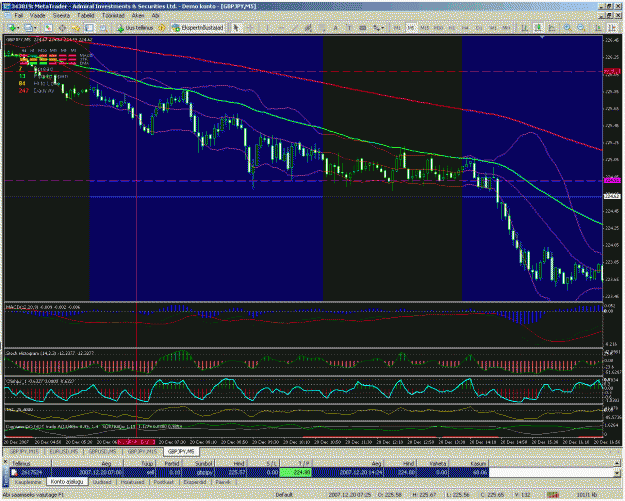Open the shapes dropdown in the line toolbar
Image resolution: width=625 pixels, height=501 pixels.
pos(383,28)
